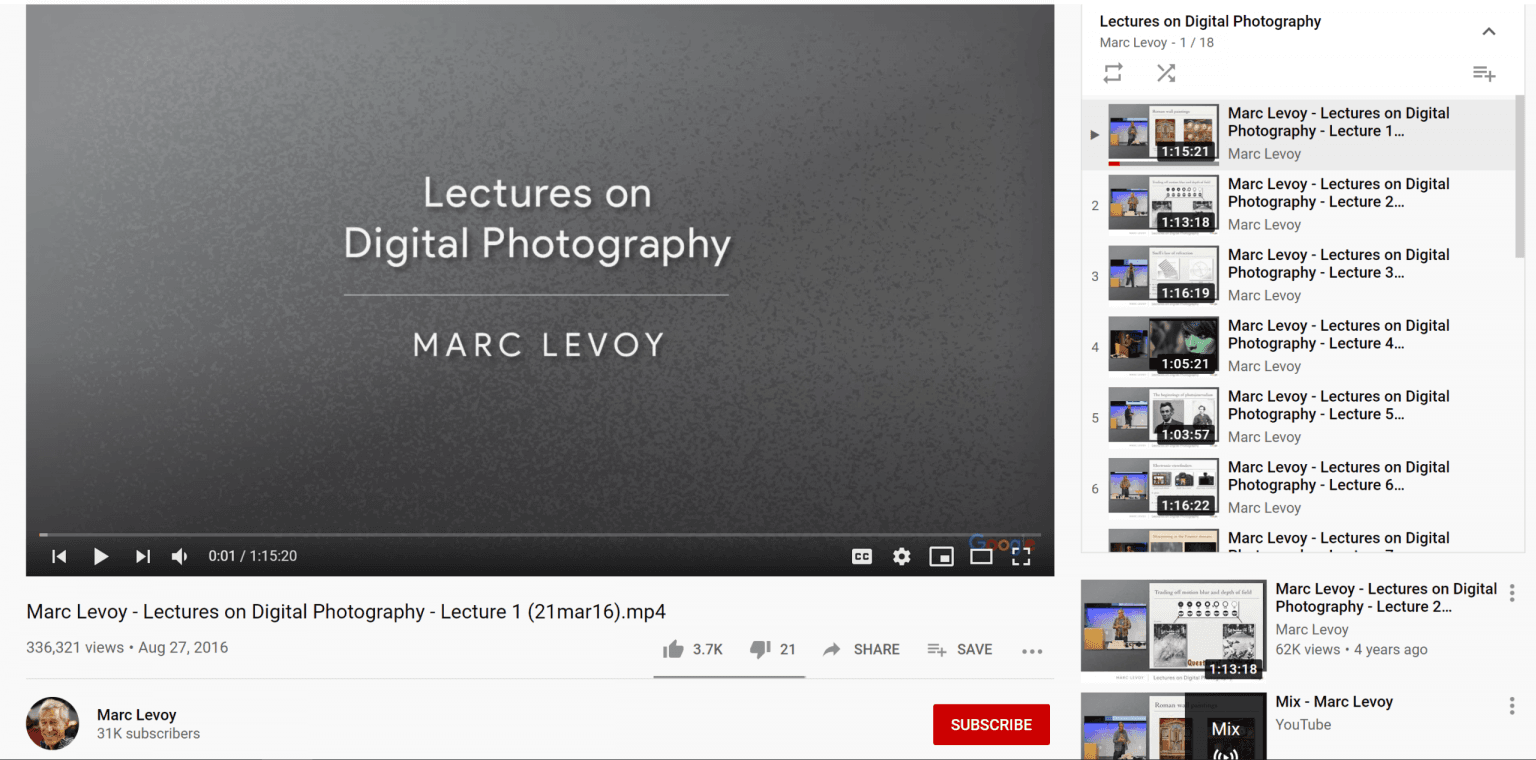Open options menu for Mix - Marc Levoy

click(x=1512, y=706)
